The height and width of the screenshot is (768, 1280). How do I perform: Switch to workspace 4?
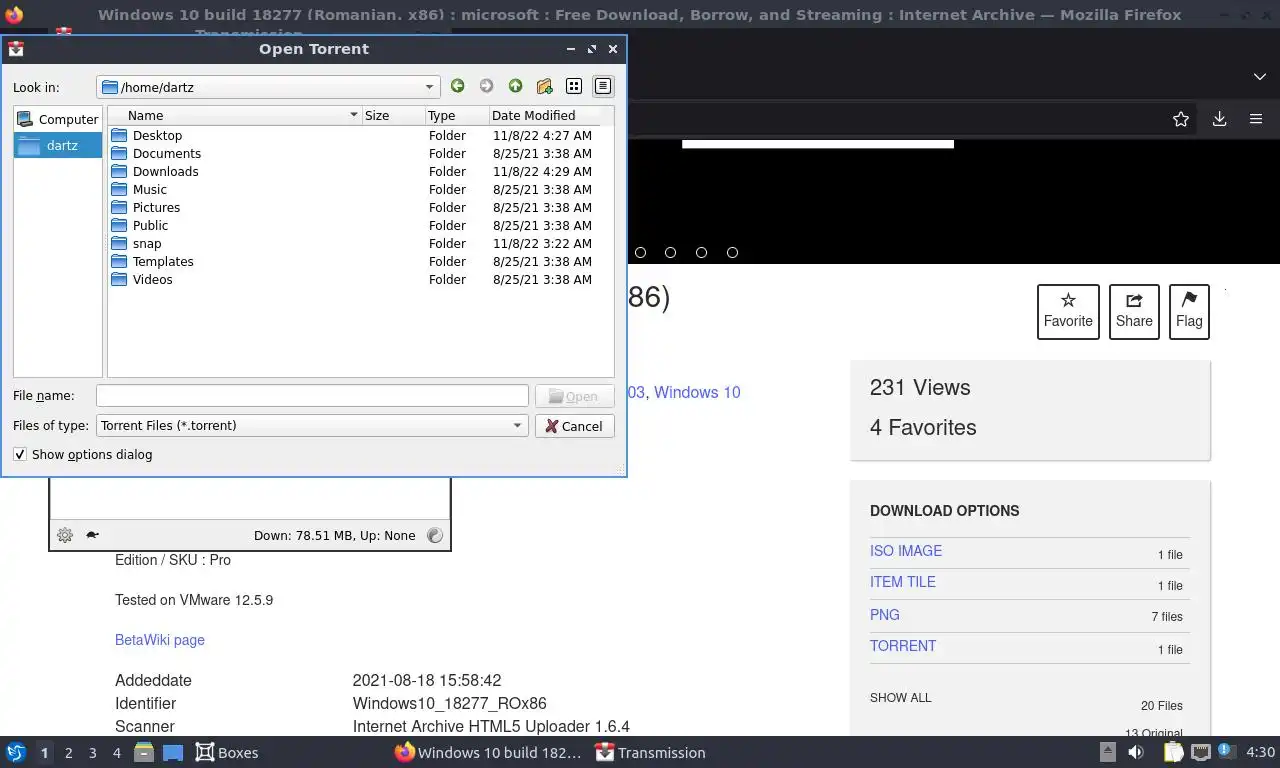(x=116, y=753)
